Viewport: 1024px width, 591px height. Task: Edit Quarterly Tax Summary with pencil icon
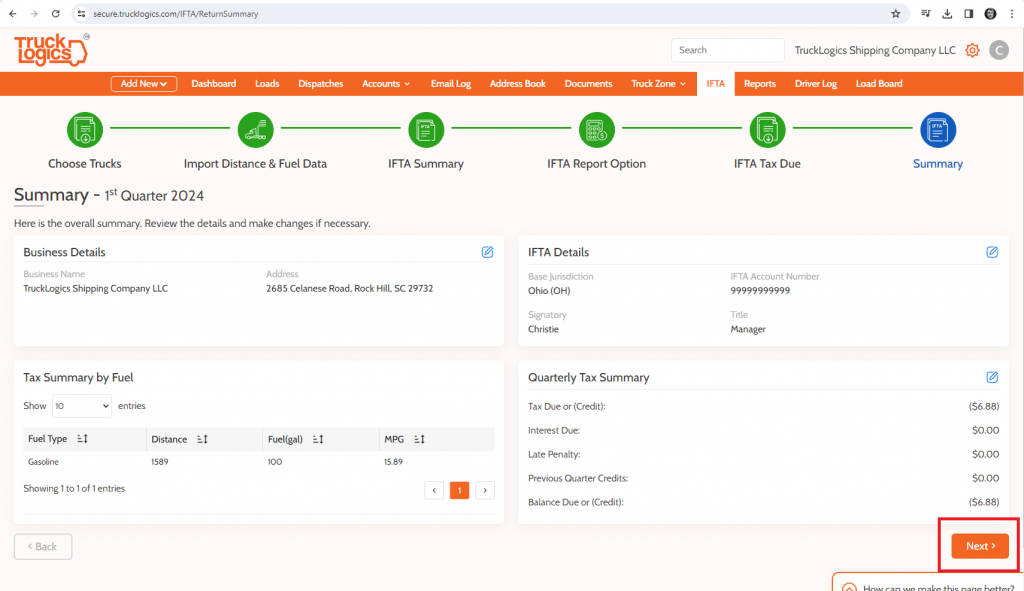click(992, 377)
